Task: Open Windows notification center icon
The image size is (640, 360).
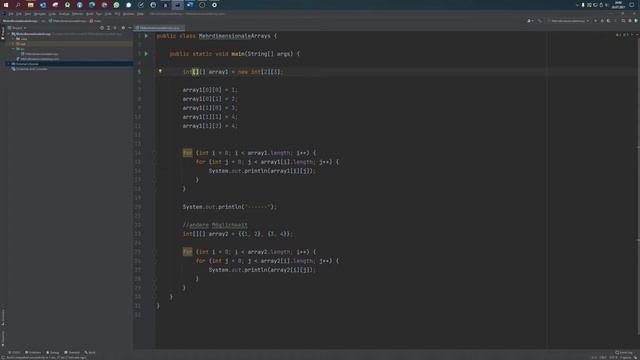Action: (632, 5)
